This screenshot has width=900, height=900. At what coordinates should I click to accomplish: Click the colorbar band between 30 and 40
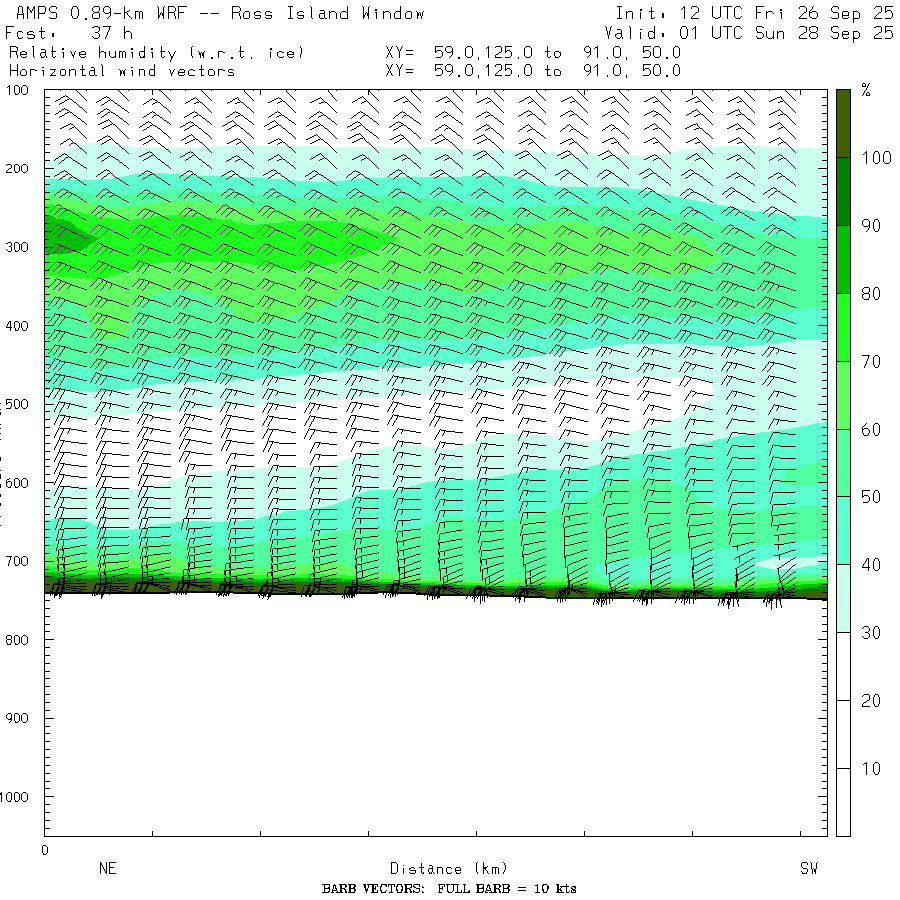843,598
